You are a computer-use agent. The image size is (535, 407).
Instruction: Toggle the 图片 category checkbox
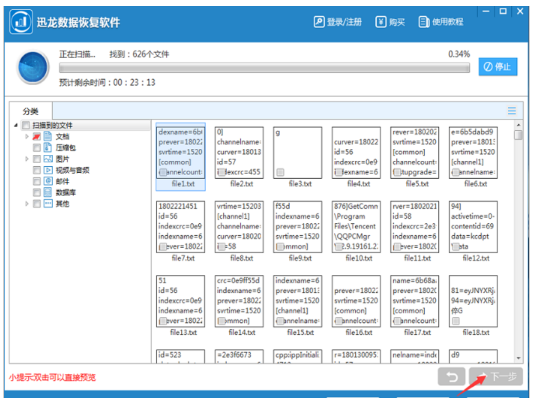click(x=37, y=159)
